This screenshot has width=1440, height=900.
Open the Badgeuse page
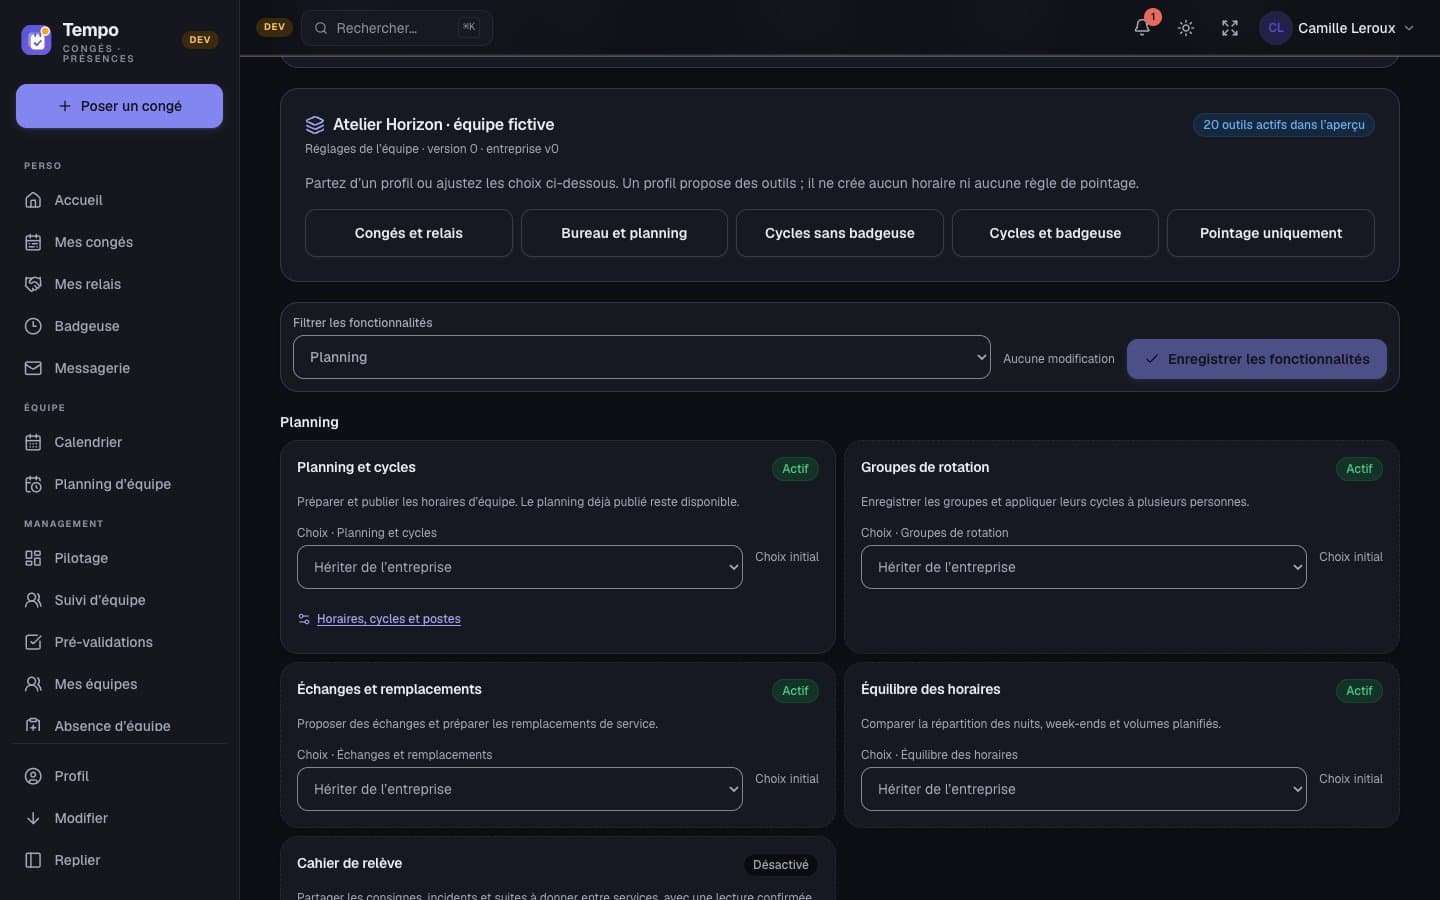pos(119,326)
